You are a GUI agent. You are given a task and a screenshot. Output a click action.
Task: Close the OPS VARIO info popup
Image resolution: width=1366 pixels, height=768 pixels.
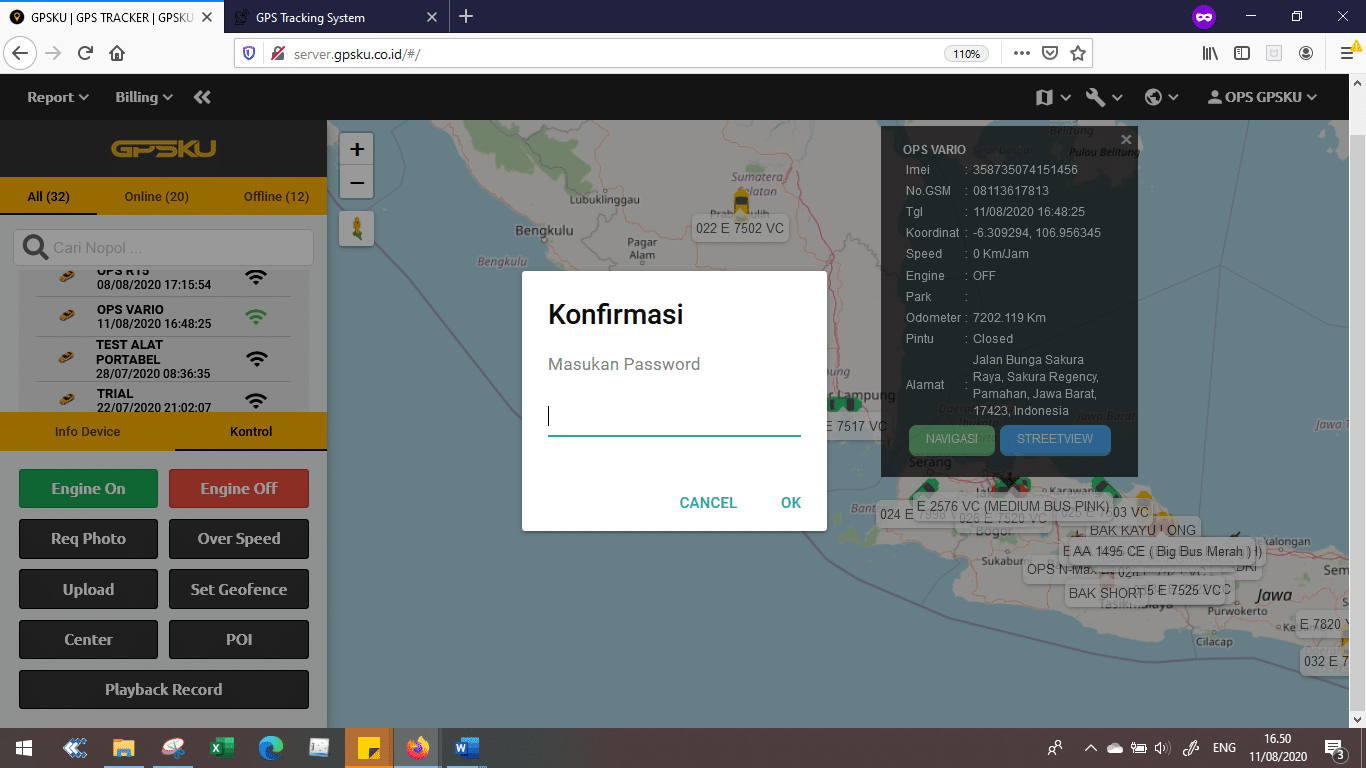[x=1126, y=140]
